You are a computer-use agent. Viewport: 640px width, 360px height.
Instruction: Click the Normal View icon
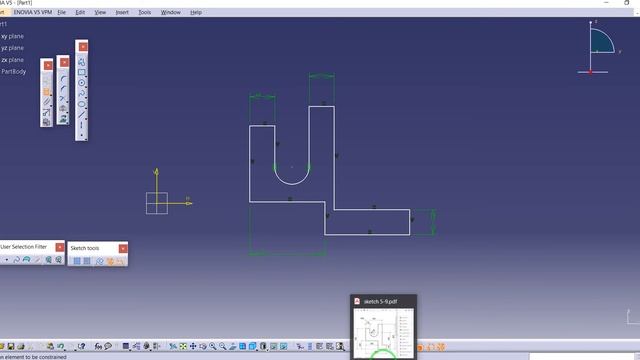(232, 347)
